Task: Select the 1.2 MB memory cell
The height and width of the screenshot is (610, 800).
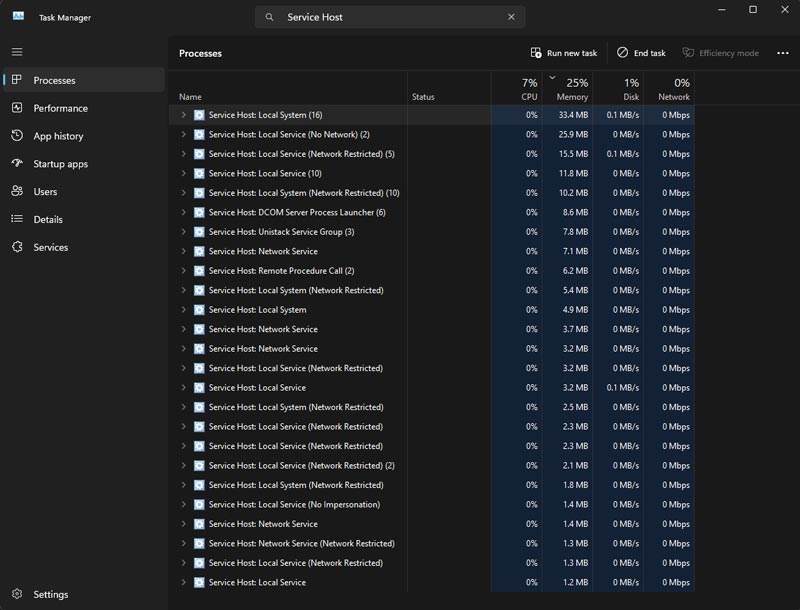Action: tap(567, 582)
